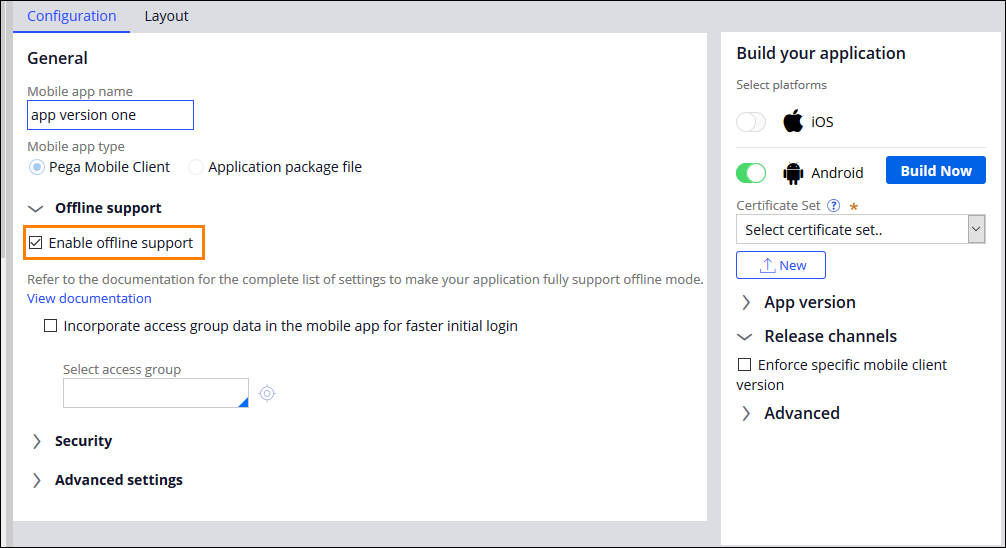This screenshot has width=1006, height=548.
Task: Switch to the Layout tab
Action: [166, 16]
